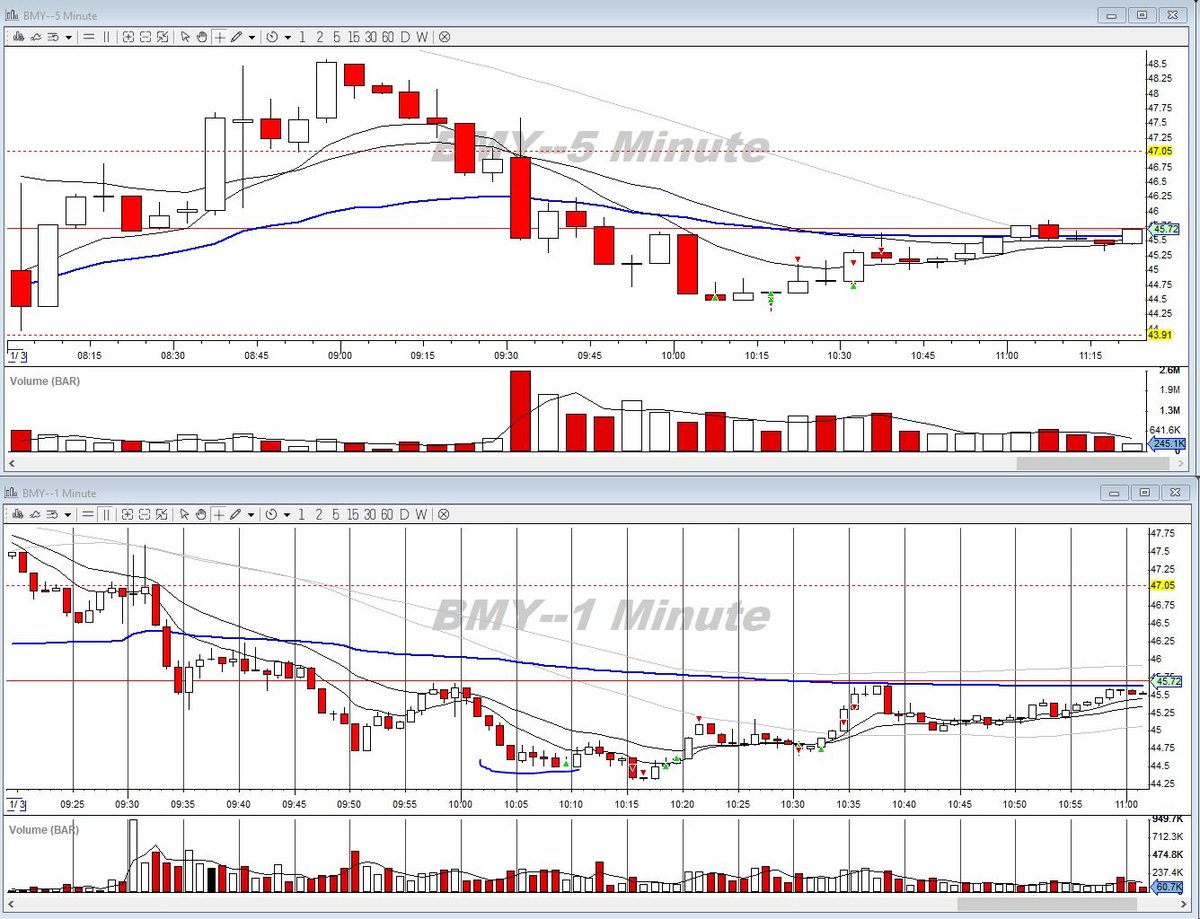Click the 47.05 price level marker in 5 Minute chart
The image size is (1200, 919).
point(1160,150)
